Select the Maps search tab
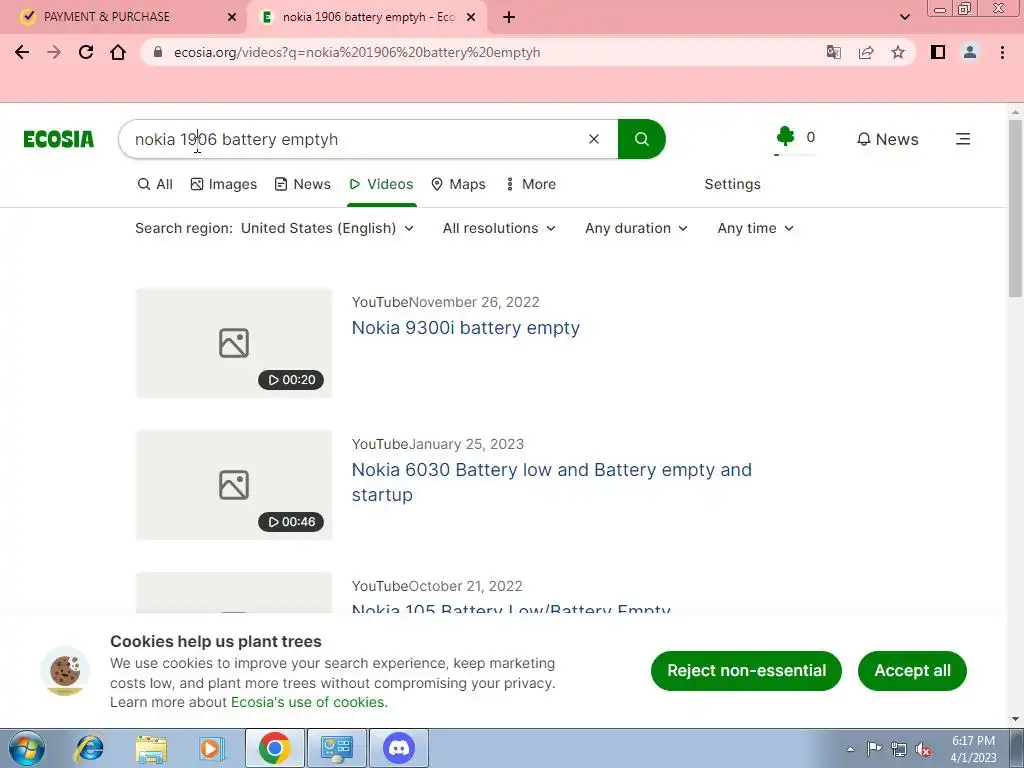 click(458, 184)
